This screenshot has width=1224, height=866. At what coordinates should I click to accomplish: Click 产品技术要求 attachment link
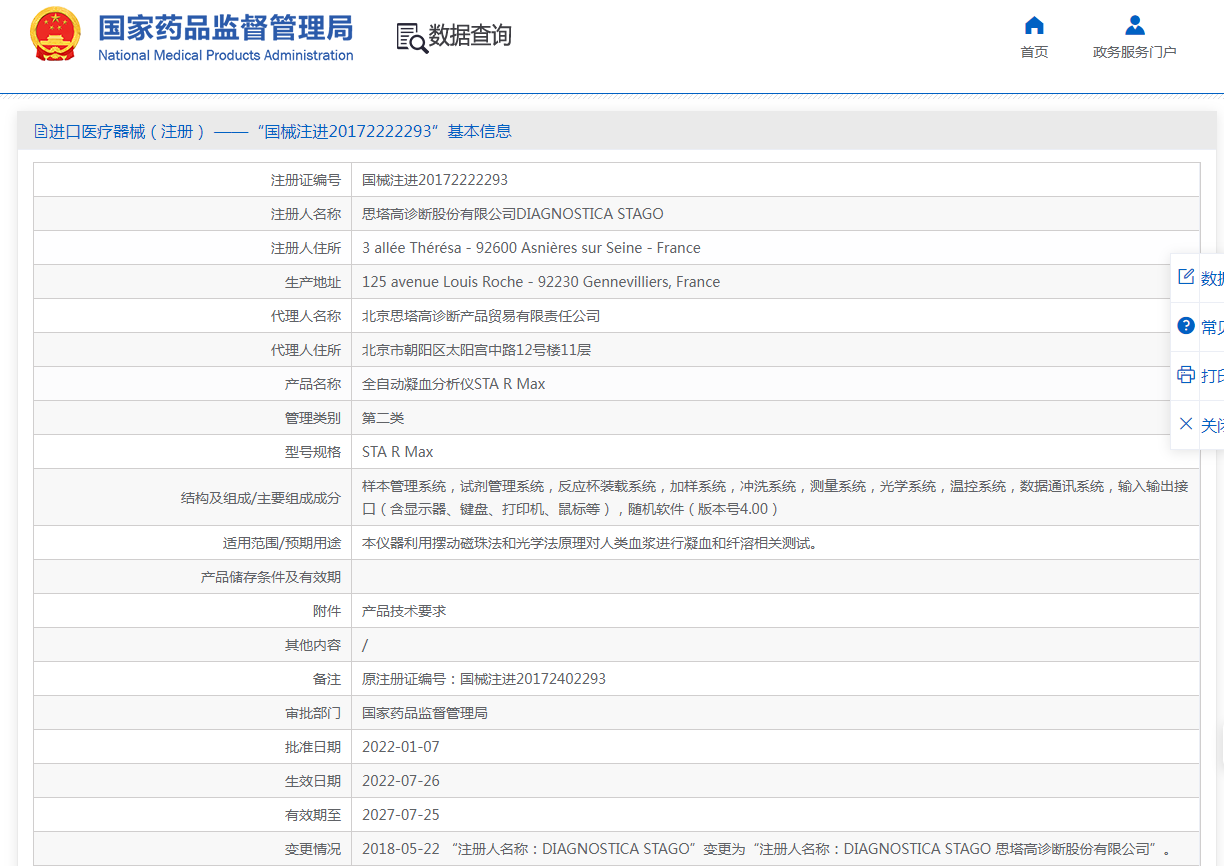tap(404, 611)
